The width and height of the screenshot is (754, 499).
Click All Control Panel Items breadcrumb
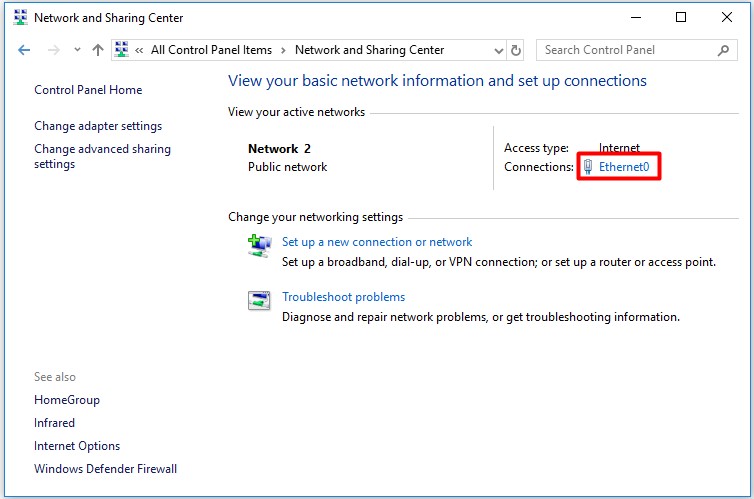[x=211, y=50]
